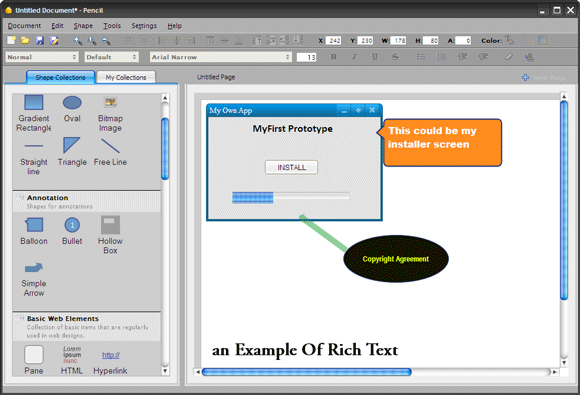Select the Simple Arrow shape
This screenshot has width=580, height=395.
pos(34,279)
